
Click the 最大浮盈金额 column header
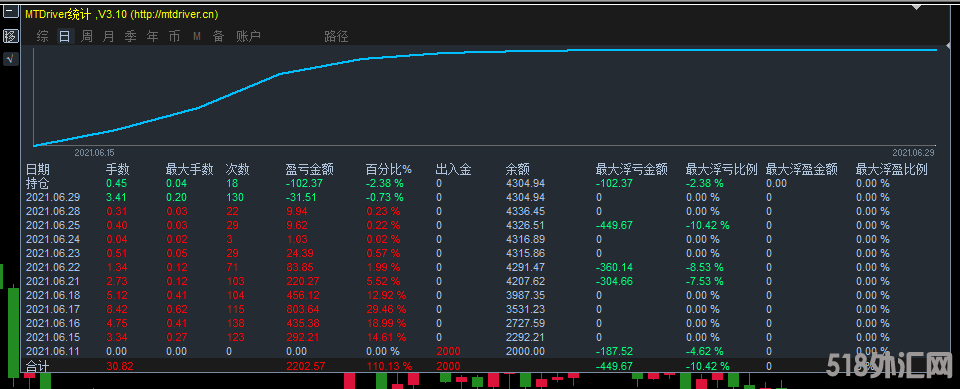802,169
